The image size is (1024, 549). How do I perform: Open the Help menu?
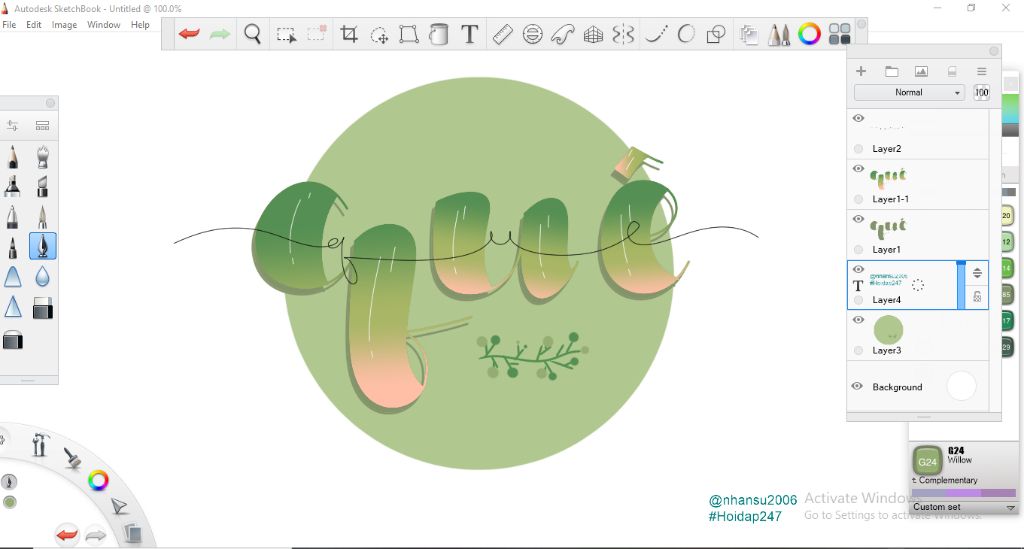pyautogui.click(x=140, y=25)
